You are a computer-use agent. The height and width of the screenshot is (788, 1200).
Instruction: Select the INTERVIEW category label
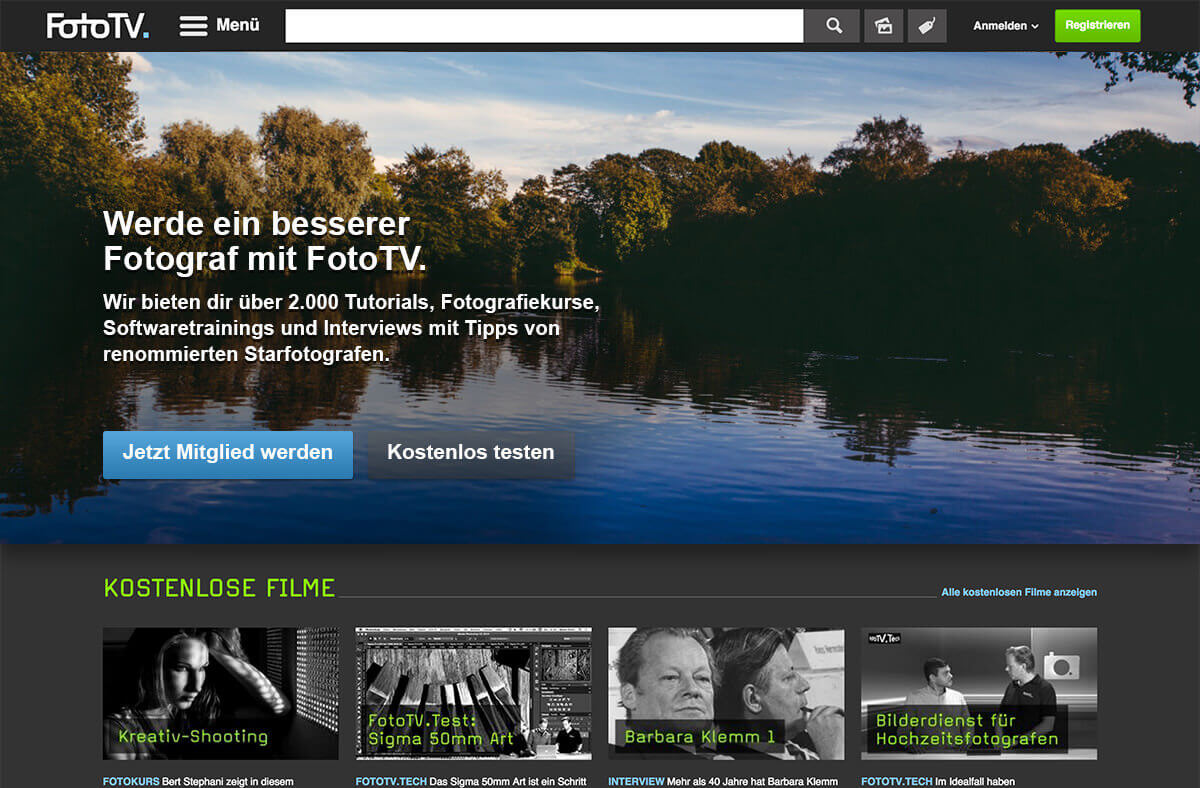tap(636, 781)
